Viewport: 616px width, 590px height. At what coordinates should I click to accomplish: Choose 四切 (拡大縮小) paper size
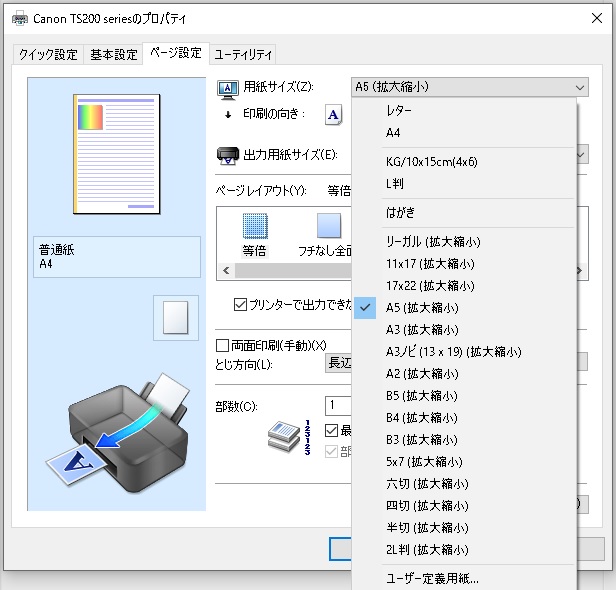pyautogui.click(x=464, y=506)
